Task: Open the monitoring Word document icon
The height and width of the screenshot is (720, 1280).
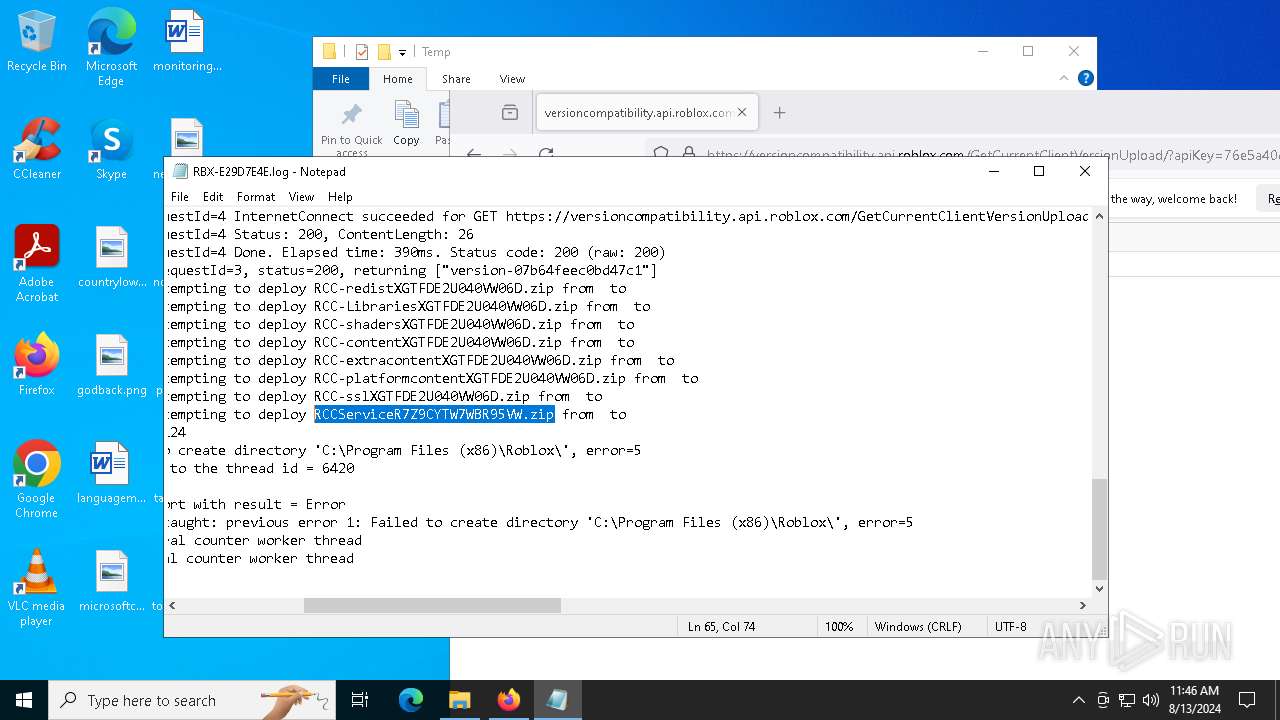Action: click(187, 42)
